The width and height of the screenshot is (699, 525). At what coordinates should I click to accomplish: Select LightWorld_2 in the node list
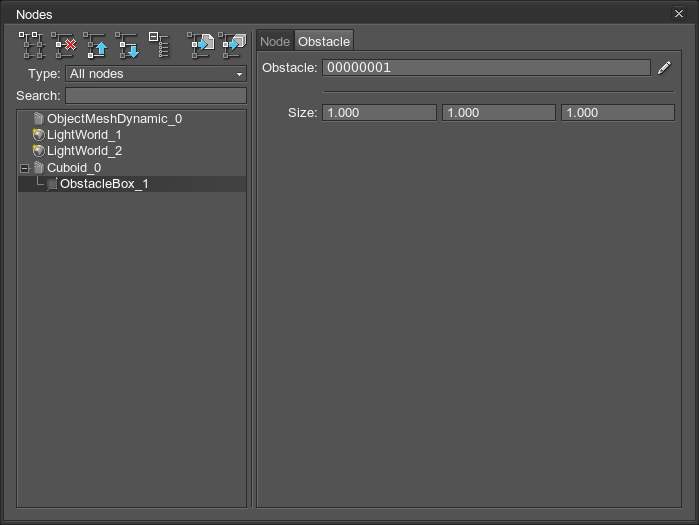pos(84,151)
